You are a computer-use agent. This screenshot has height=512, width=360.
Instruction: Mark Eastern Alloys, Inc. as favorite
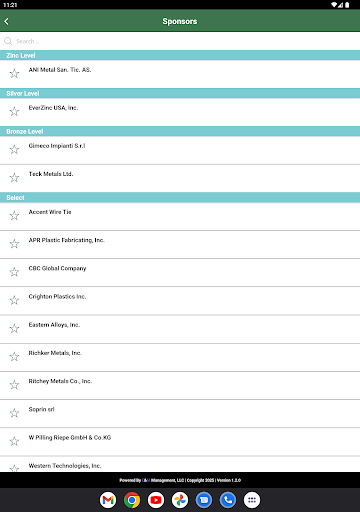tap(14, 329)
